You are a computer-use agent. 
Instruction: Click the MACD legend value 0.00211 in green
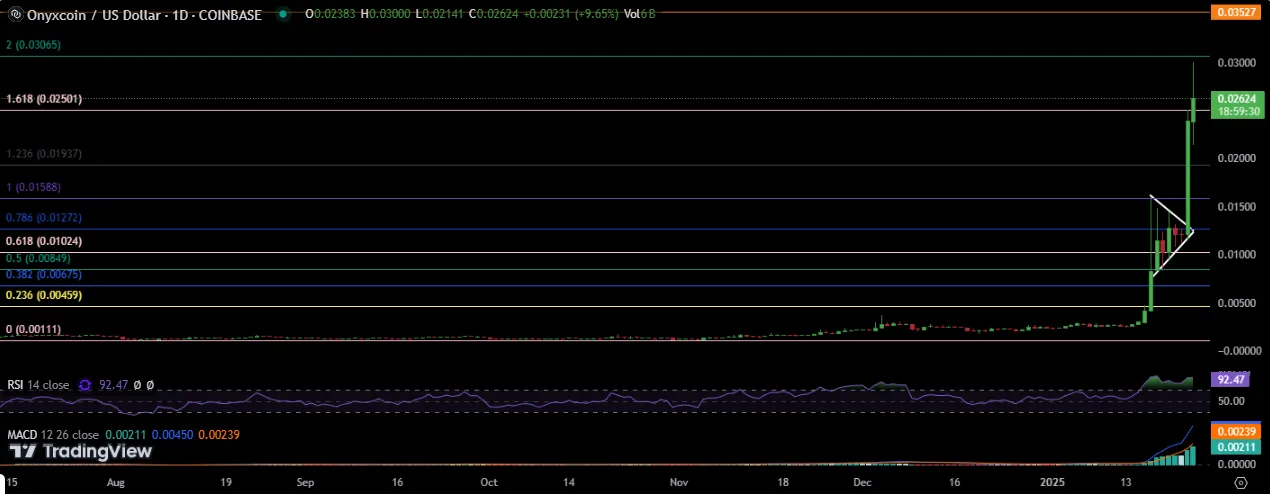[126, 434]
